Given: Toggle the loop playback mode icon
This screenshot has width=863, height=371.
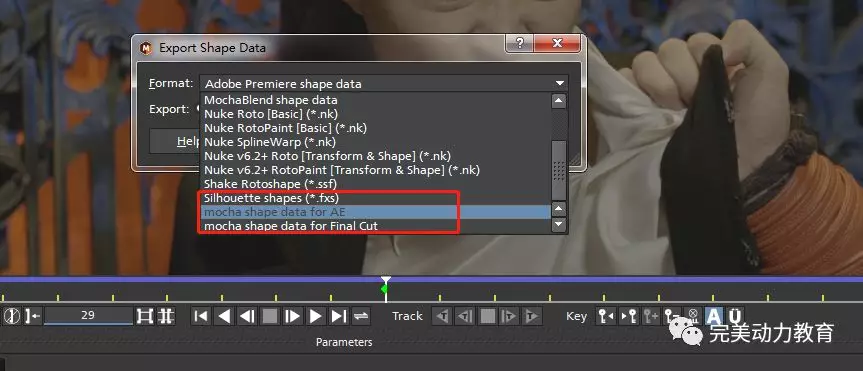Looking at the screenshot, I should [361, 316].
